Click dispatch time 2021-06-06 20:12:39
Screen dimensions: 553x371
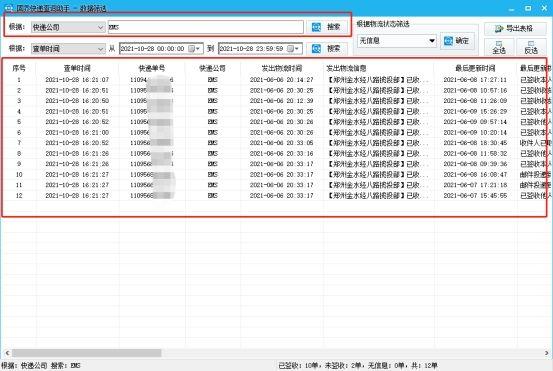pyautogui.click(x=281, y=101)
